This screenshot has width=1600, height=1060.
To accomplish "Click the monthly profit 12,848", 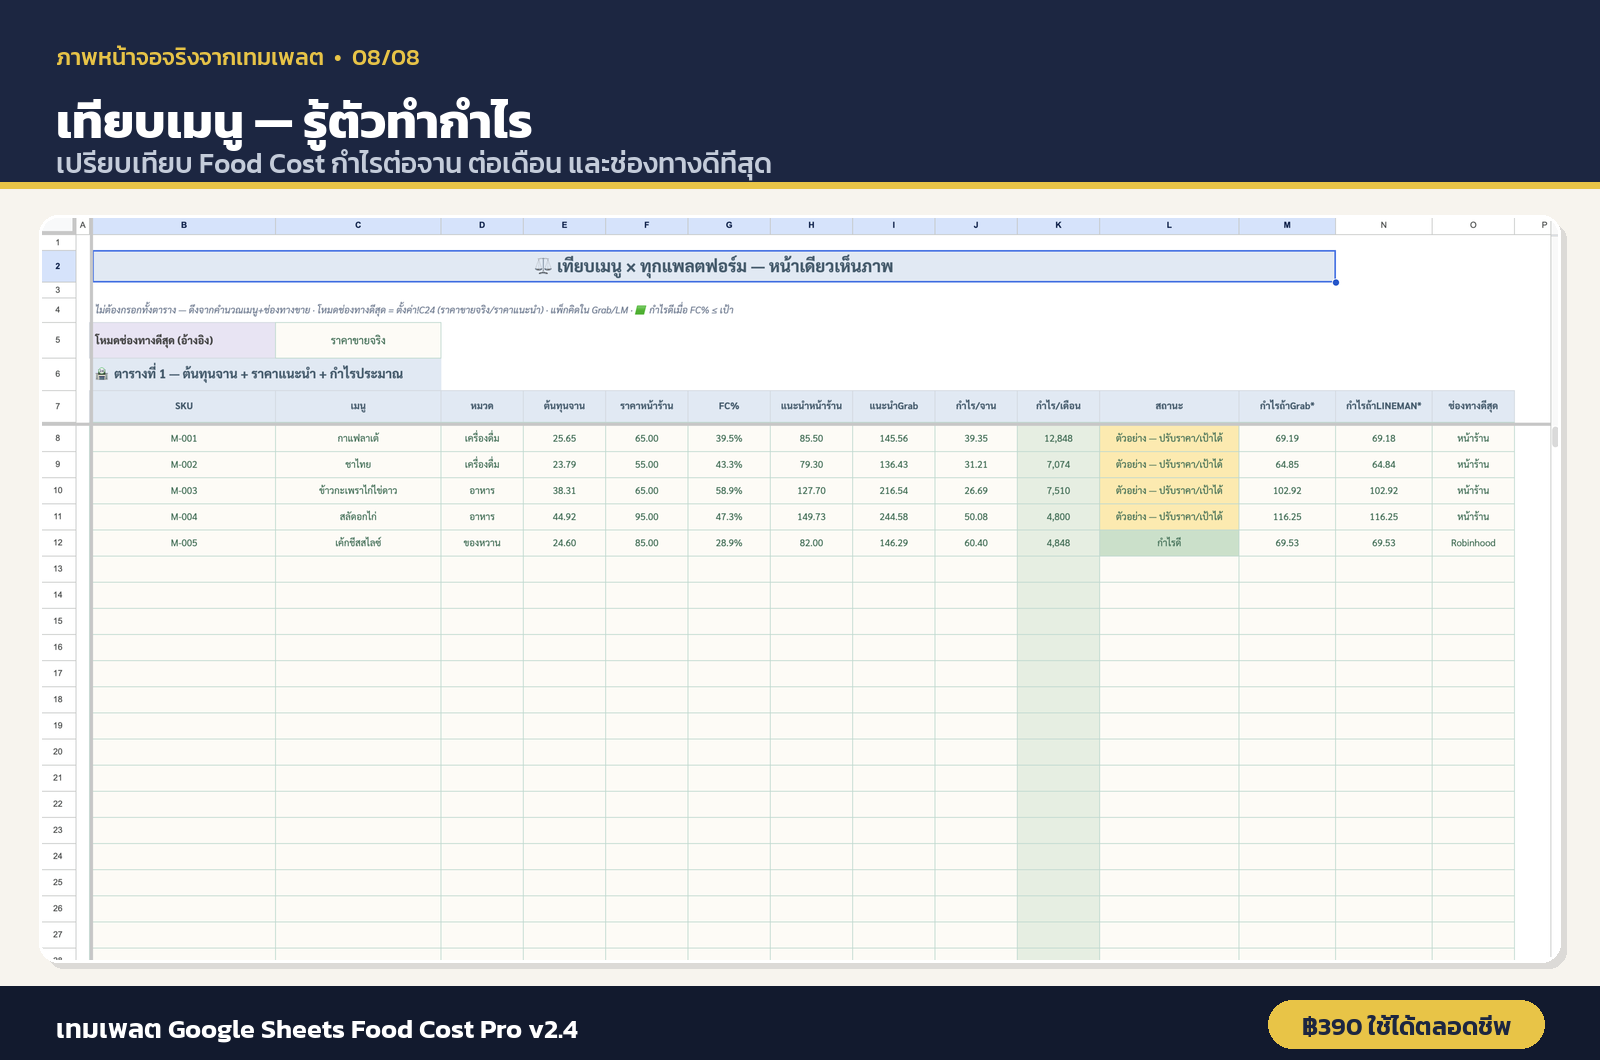I will pos(1058,439).
